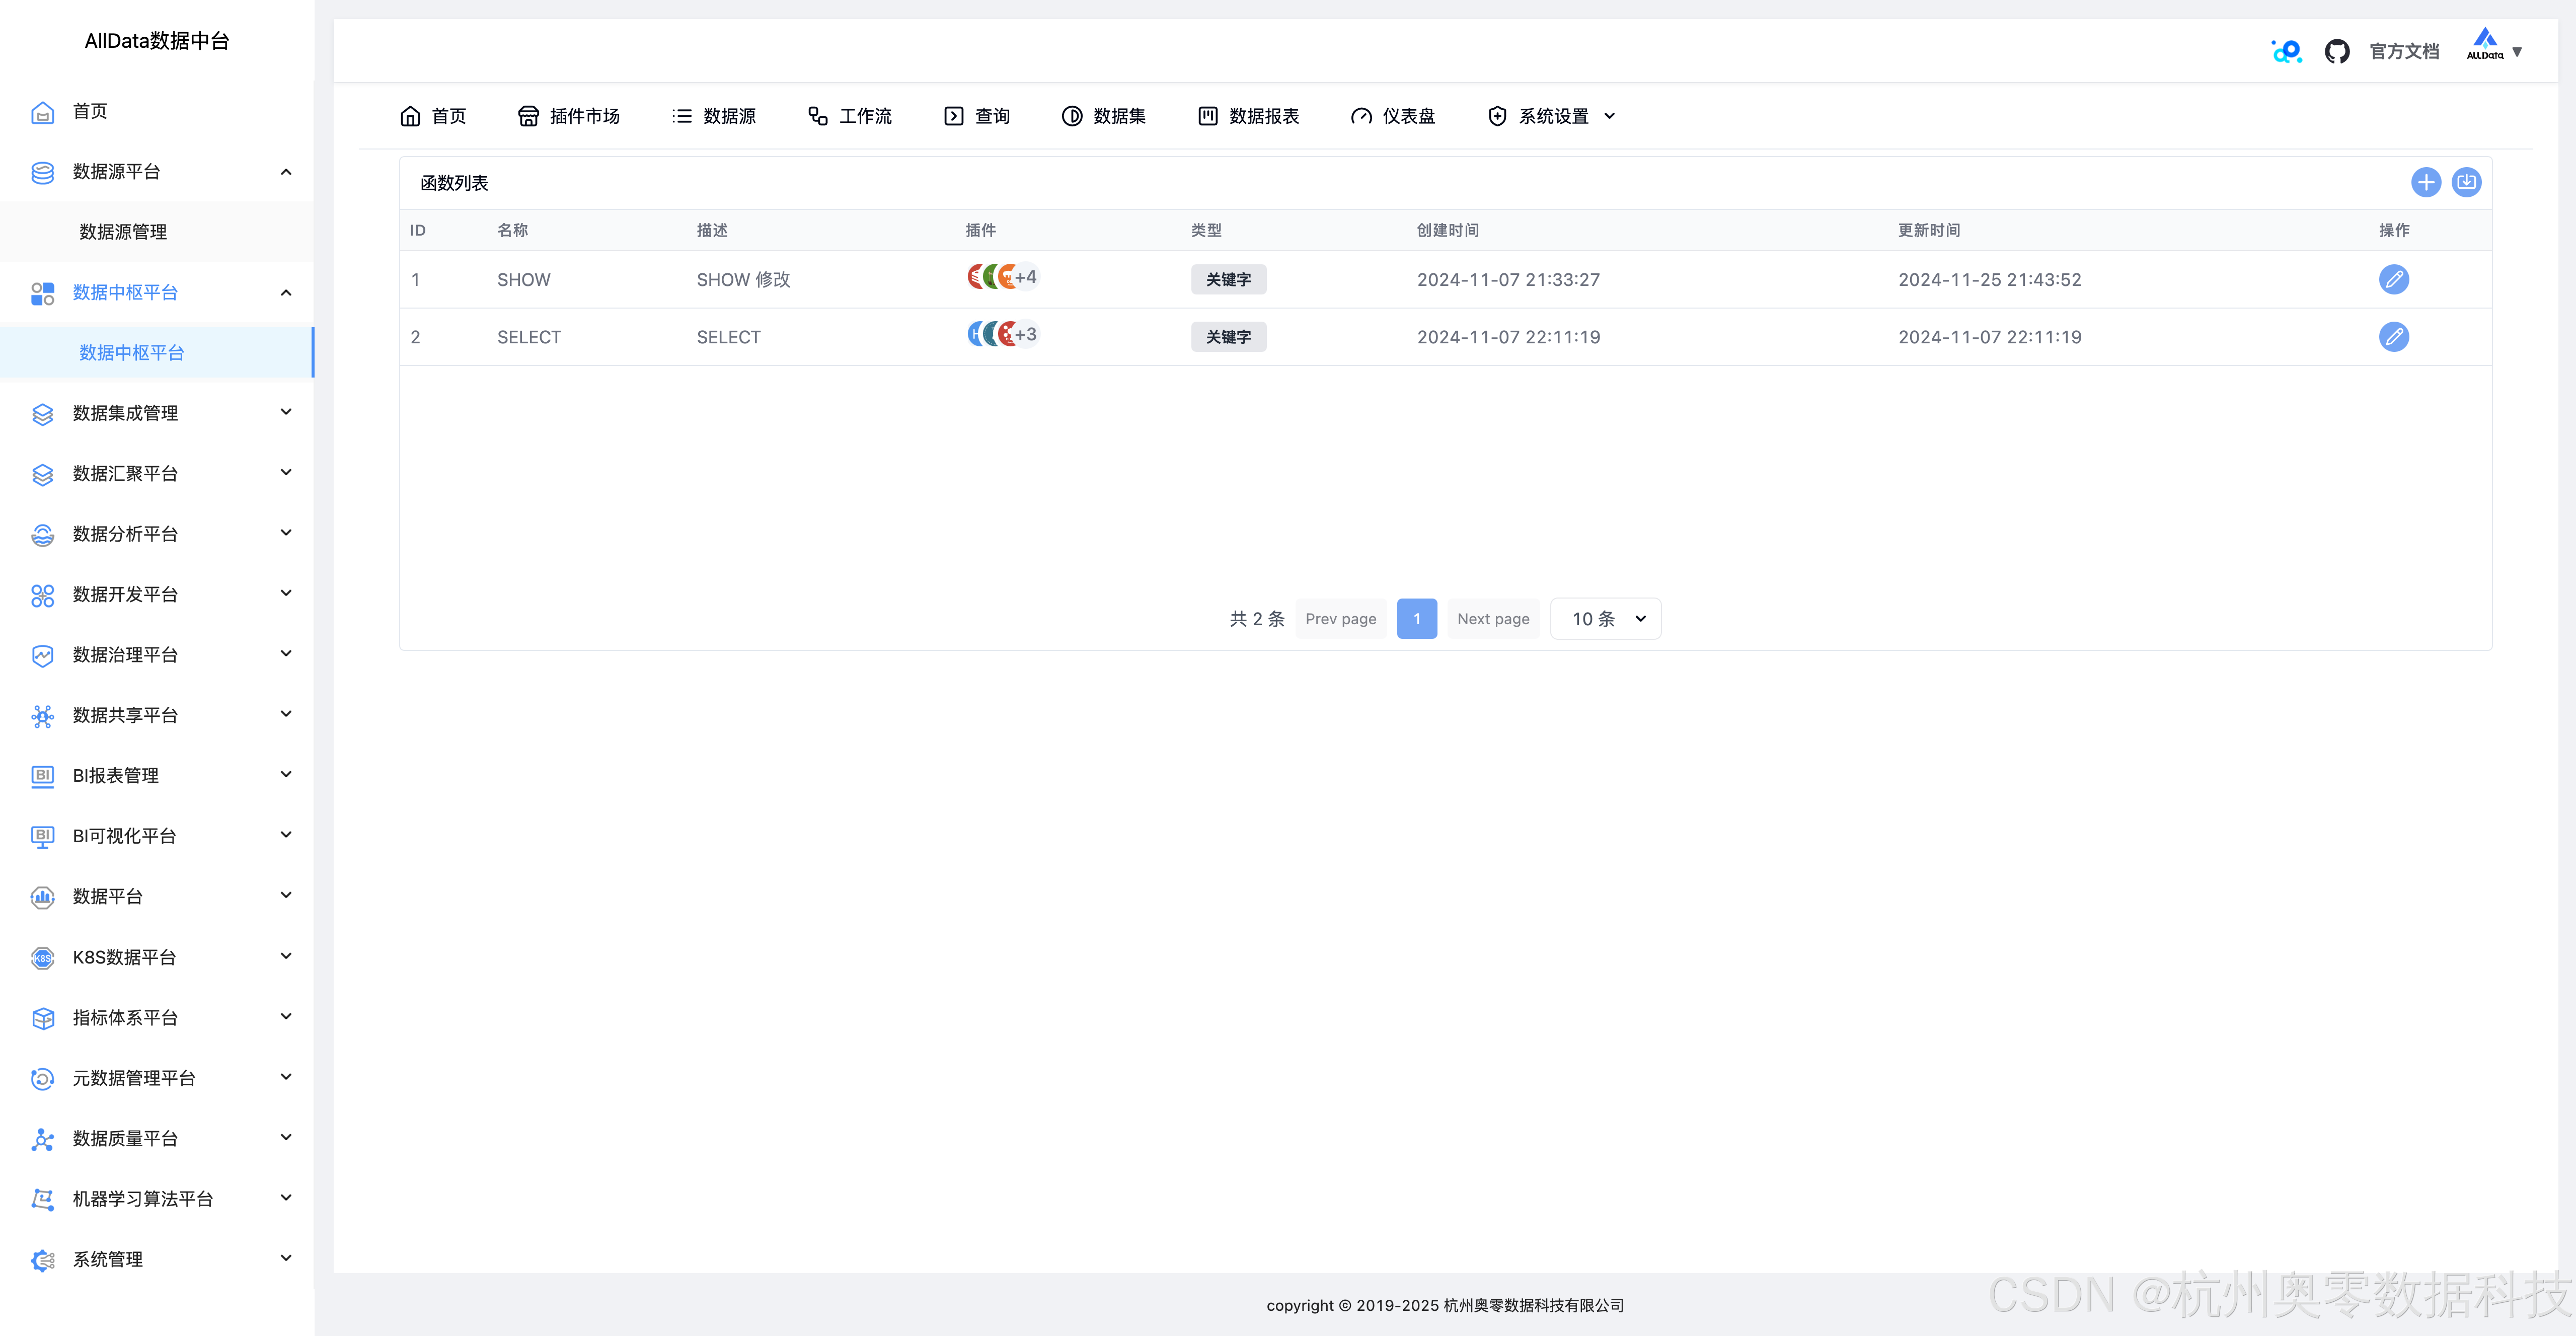The image size is (2576, 1336).
Task: Open 数据集 in top navigation
Action: 1104,116
